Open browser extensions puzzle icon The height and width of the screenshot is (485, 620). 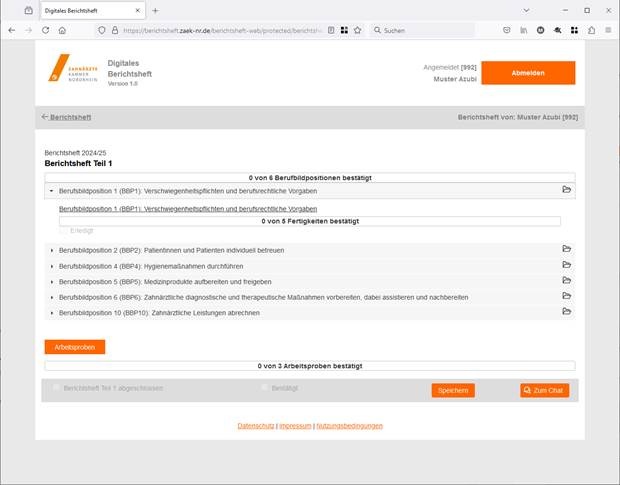(592, 30)
